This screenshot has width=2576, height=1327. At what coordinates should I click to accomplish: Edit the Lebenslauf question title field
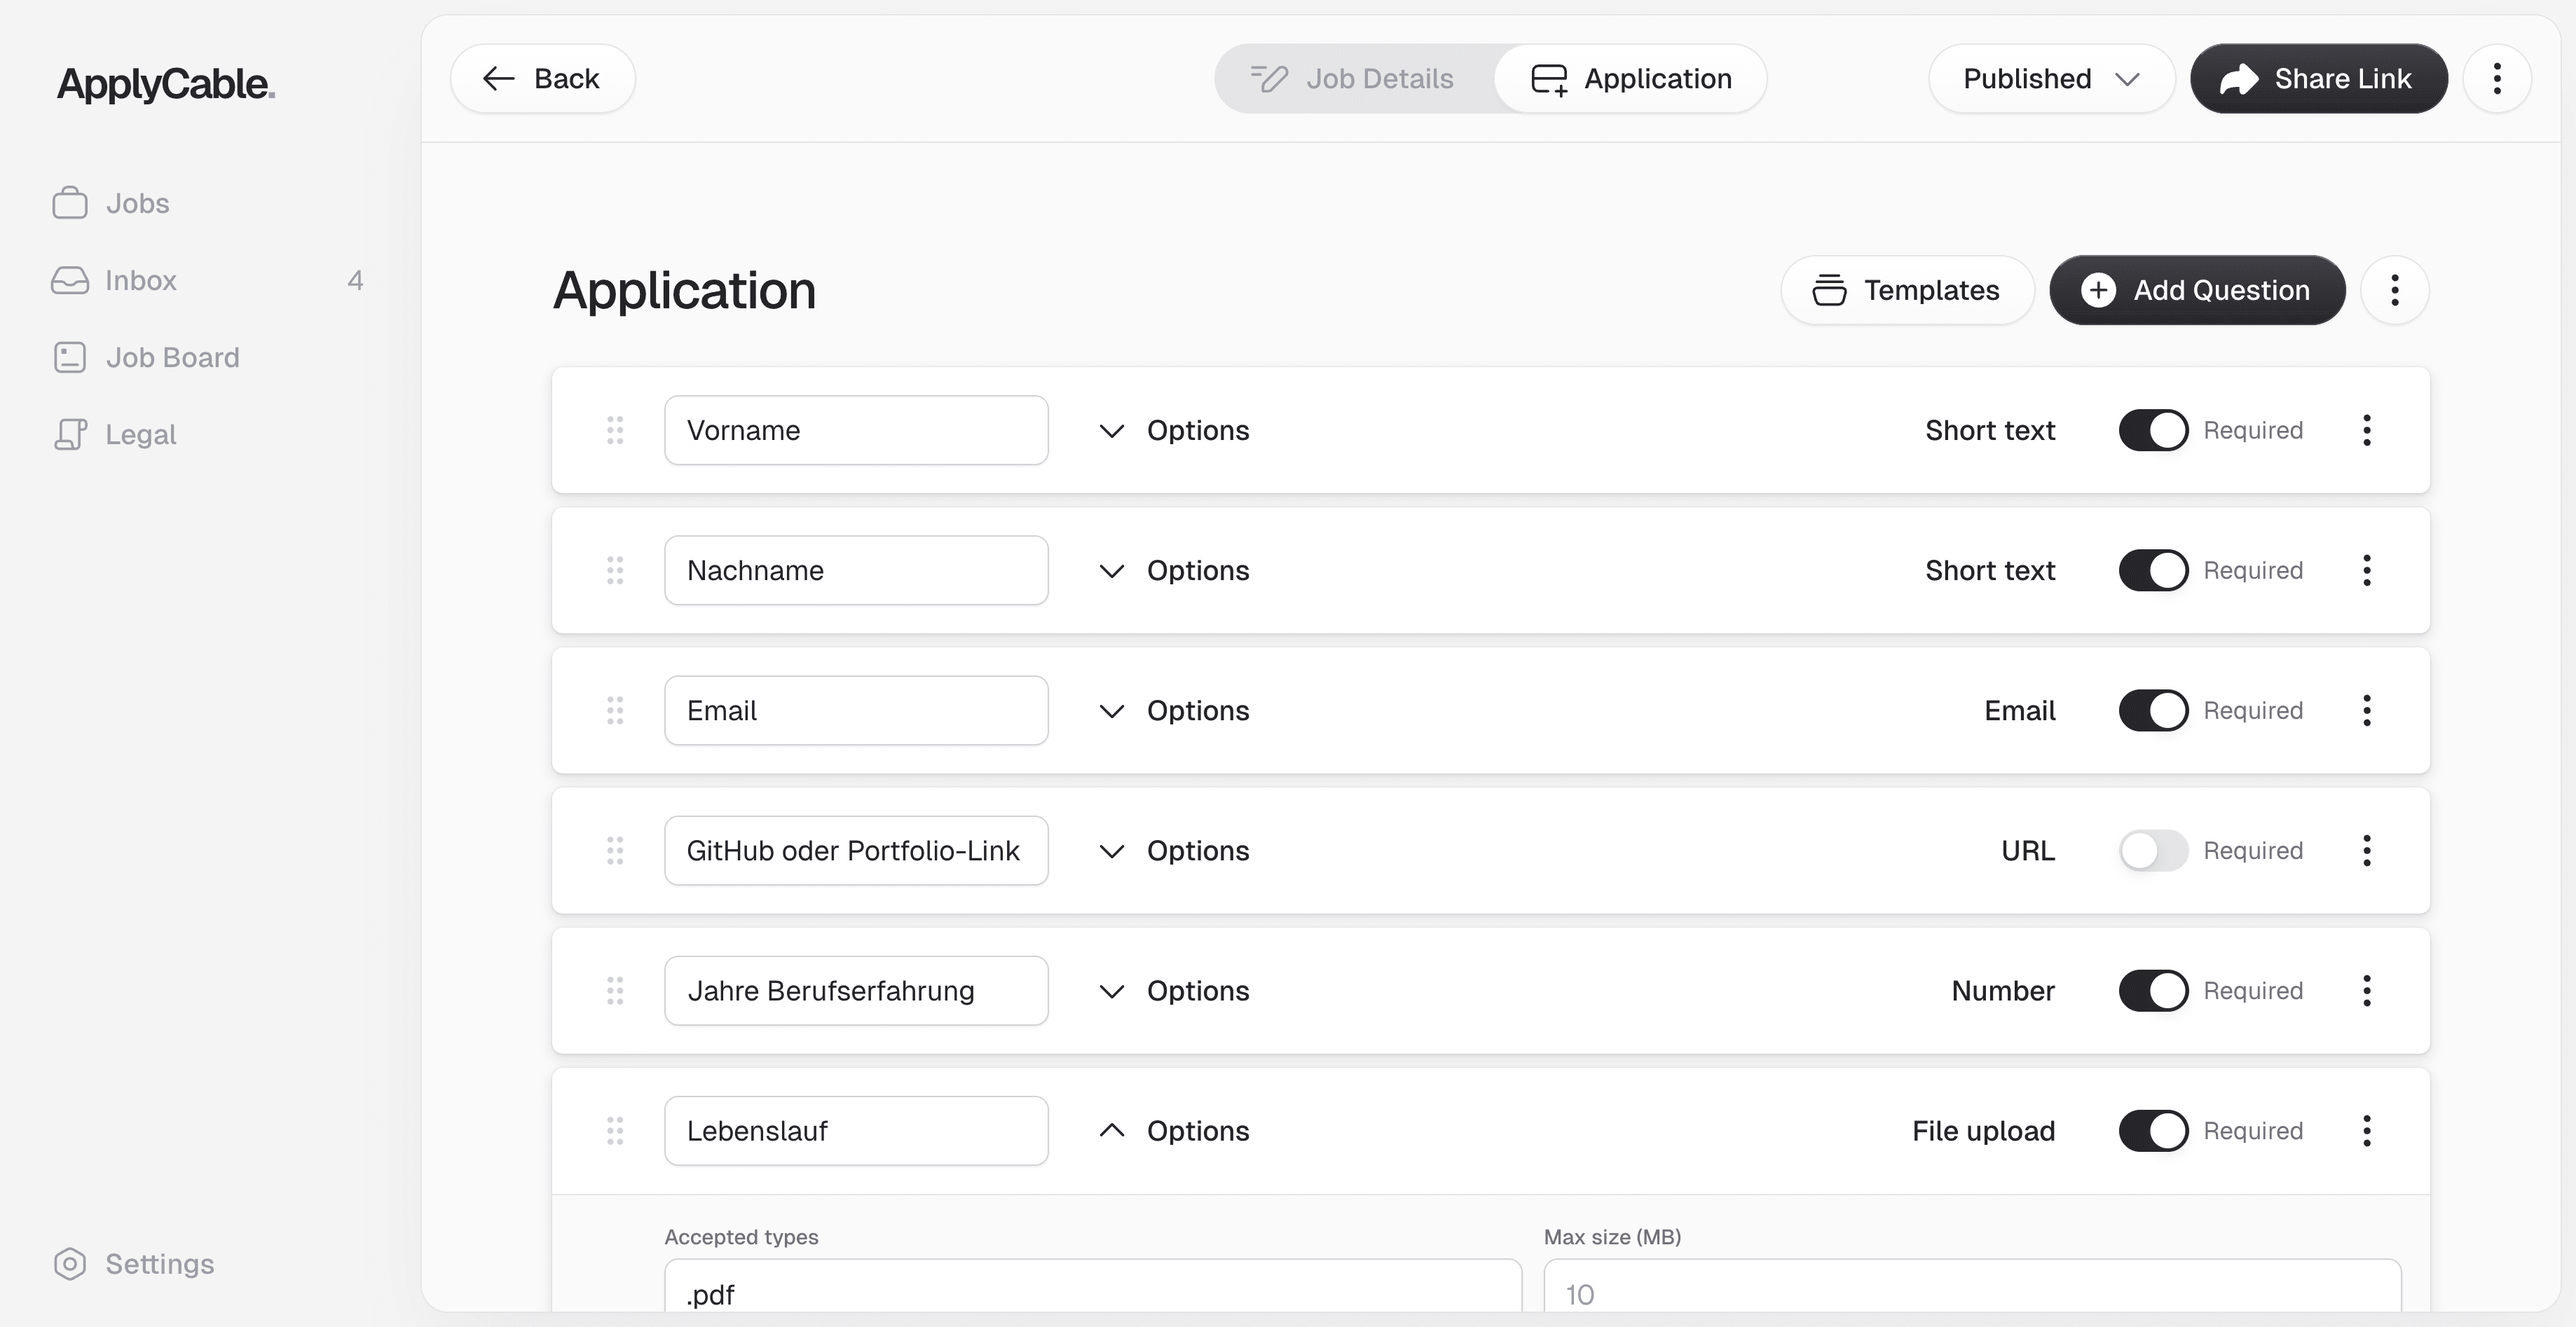[856, 1130]
